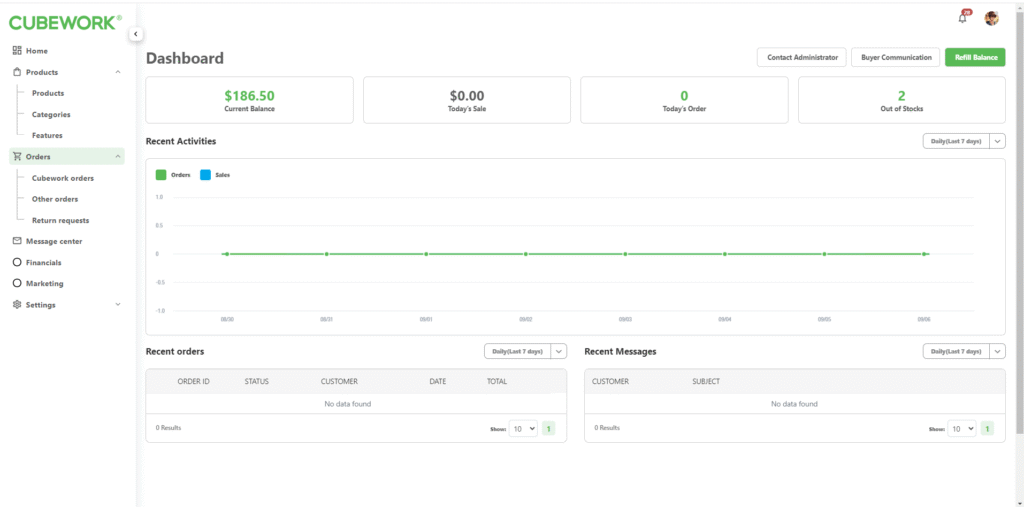The height and width of the screenshot is (507, 1024).
Task: Open the user profile avatar
Action: click(991, 18)
